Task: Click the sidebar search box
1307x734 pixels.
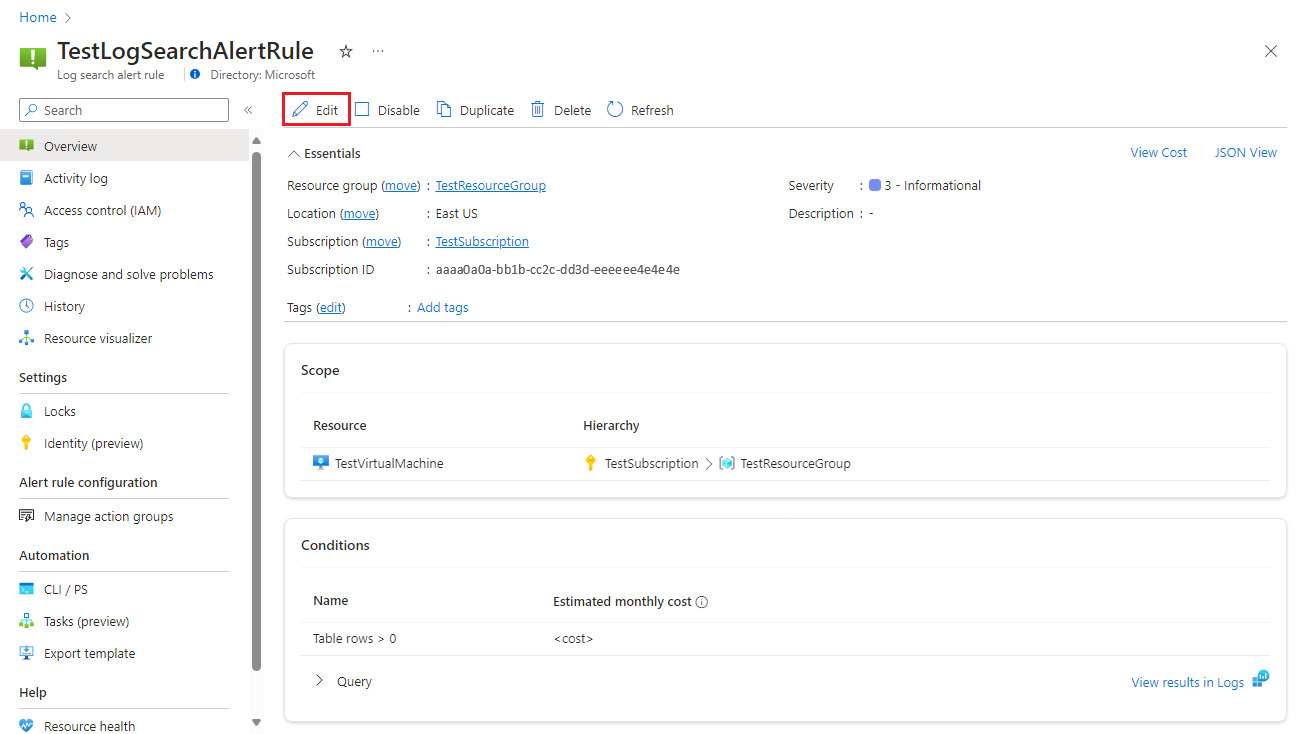Action: click(123, 110)
